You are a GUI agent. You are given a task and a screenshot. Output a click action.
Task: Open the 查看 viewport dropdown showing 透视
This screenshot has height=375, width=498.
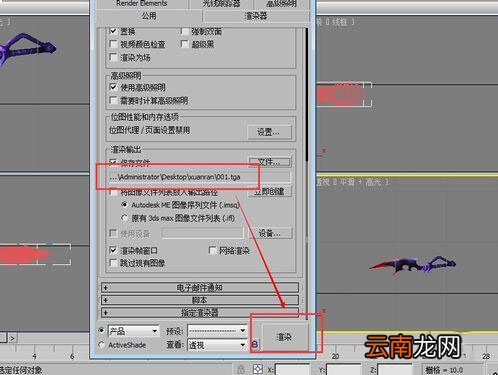tap(217, 345)
